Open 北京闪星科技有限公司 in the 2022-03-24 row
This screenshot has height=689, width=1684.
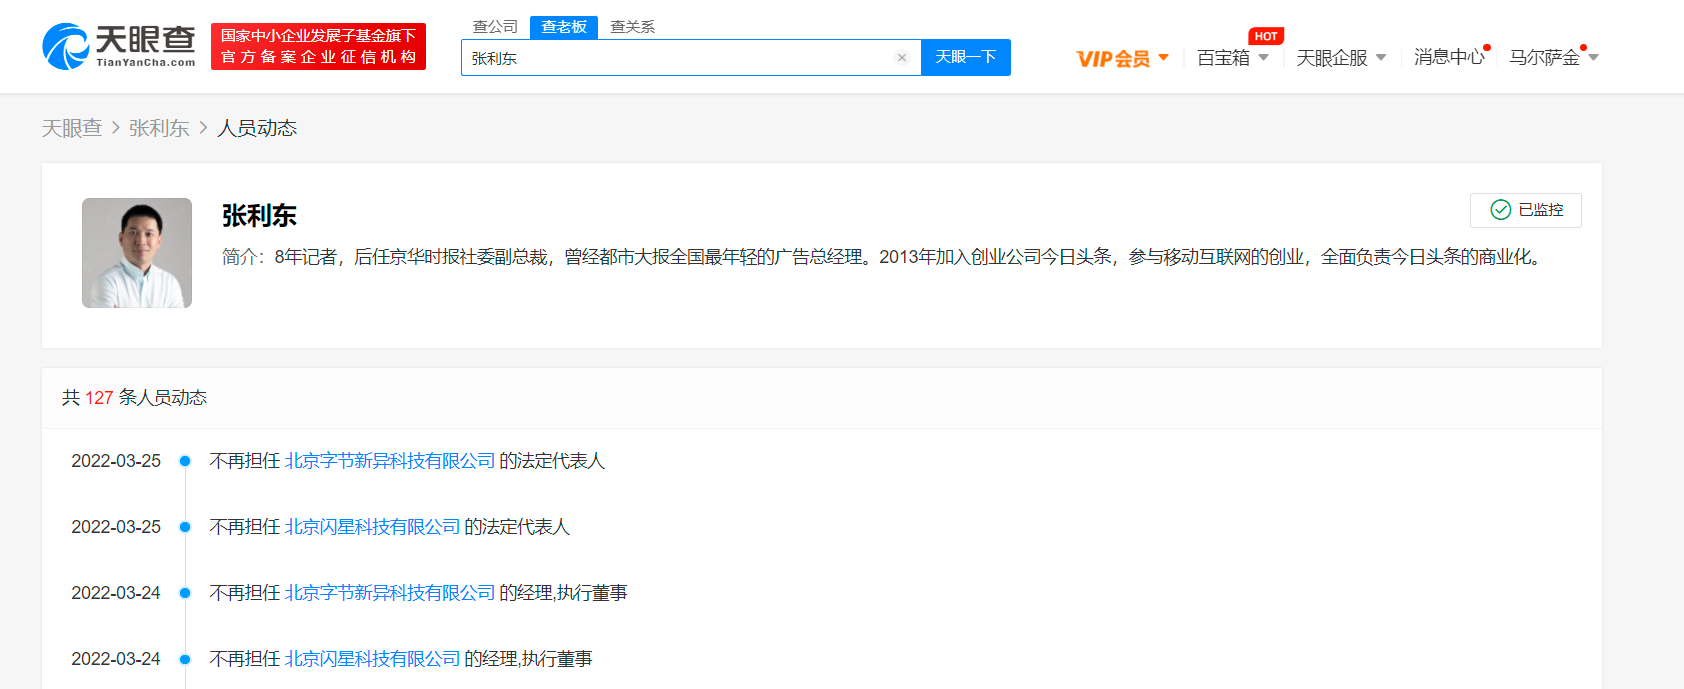pos(372,659)
